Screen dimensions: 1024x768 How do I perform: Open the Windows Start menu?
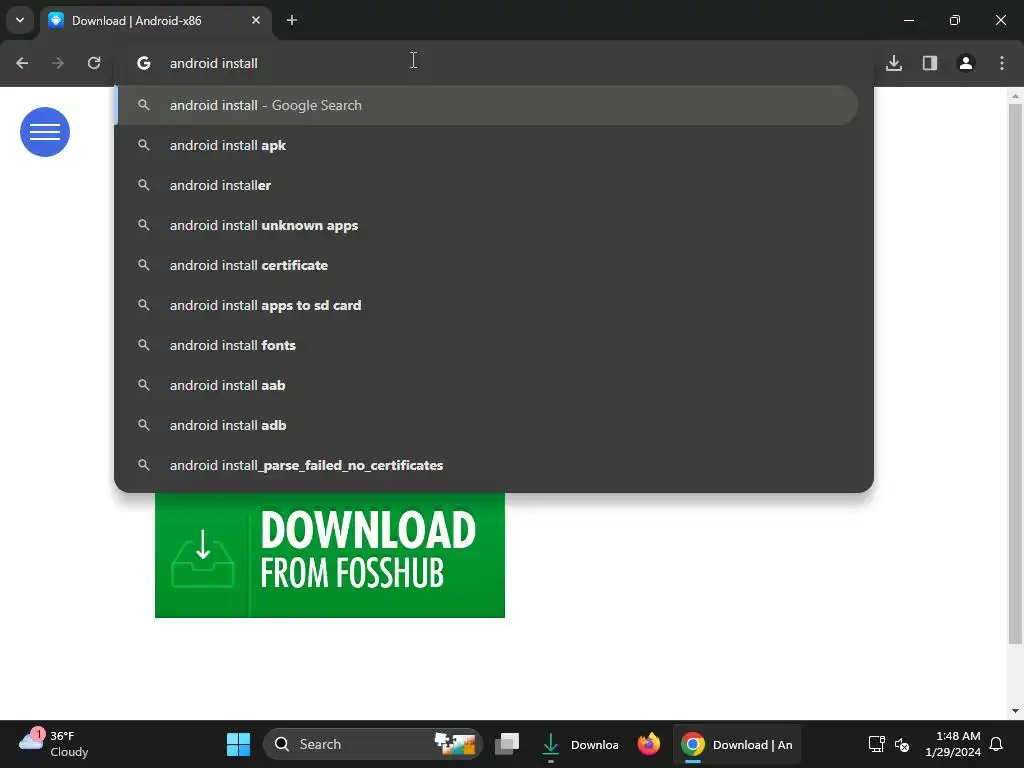tap(238, 744)
